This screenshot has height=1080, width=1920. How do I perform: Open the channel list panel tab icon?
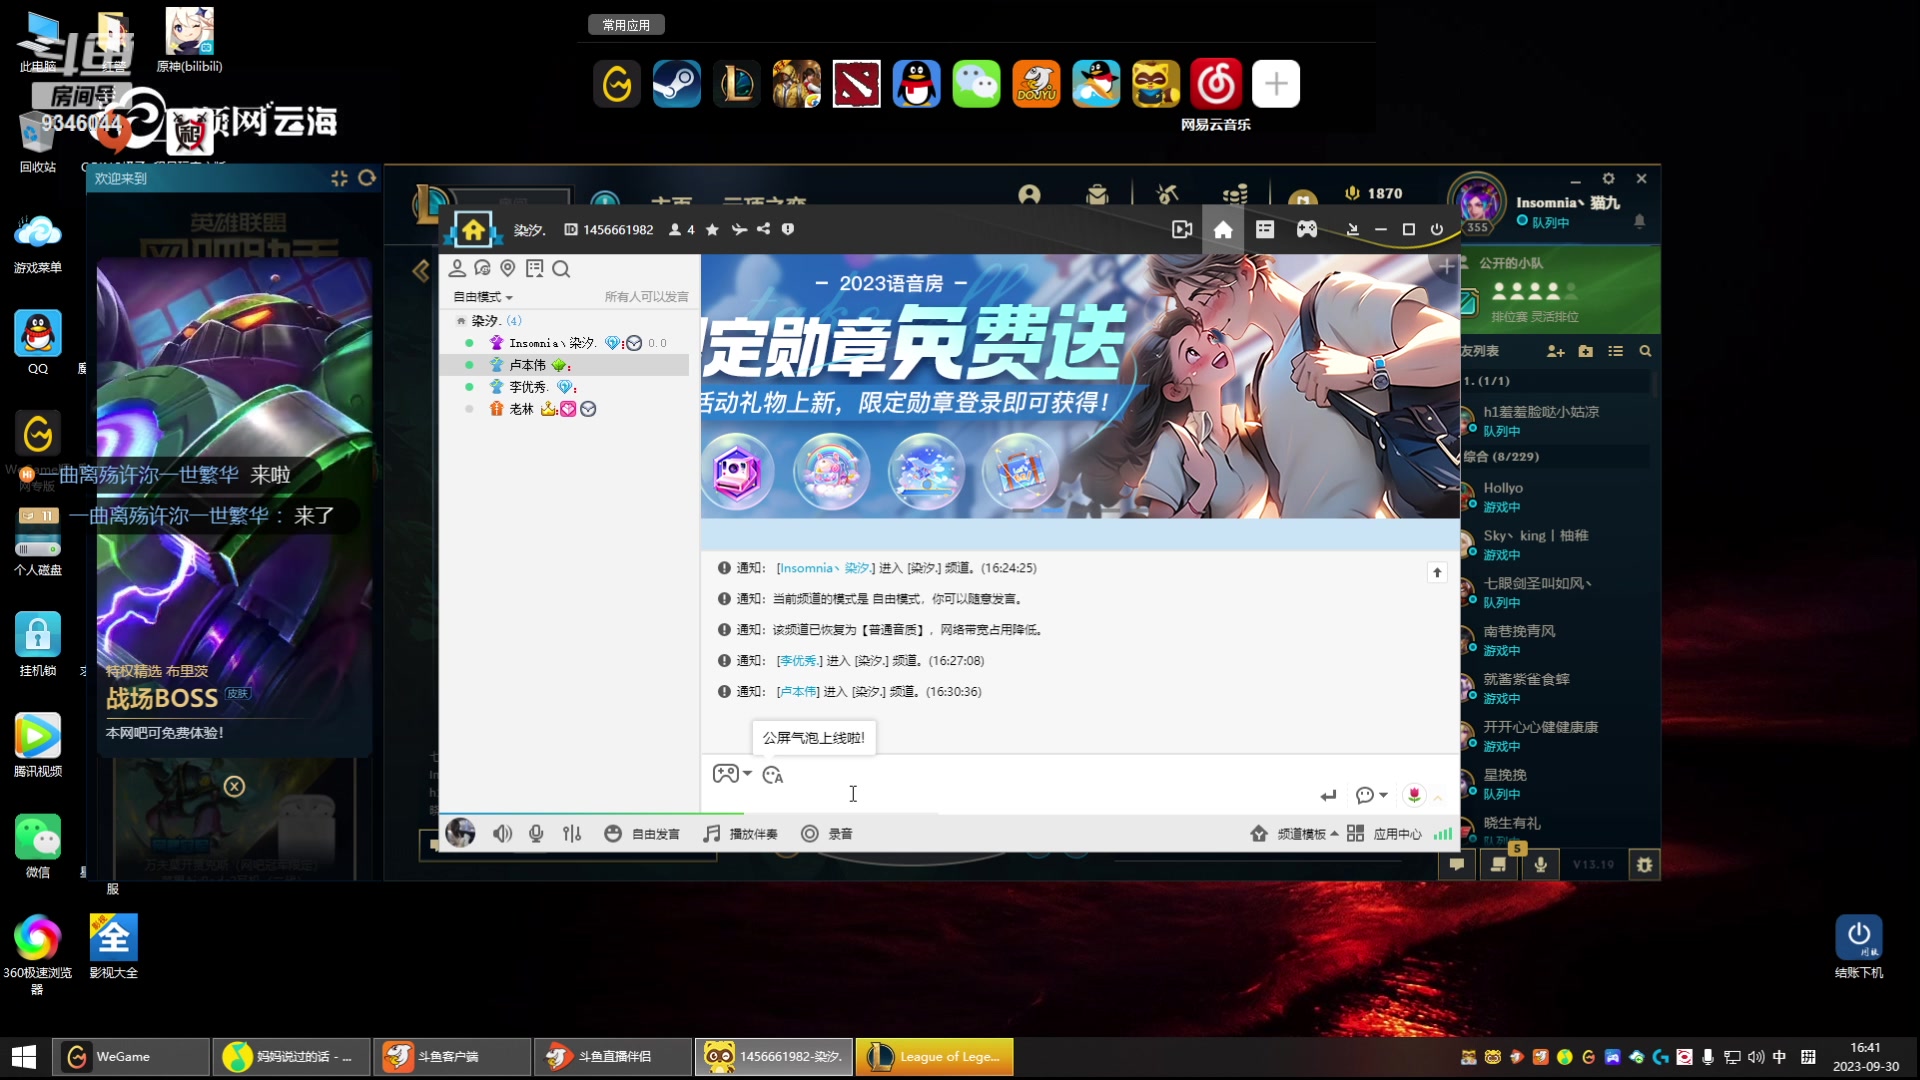point(1265,230)
